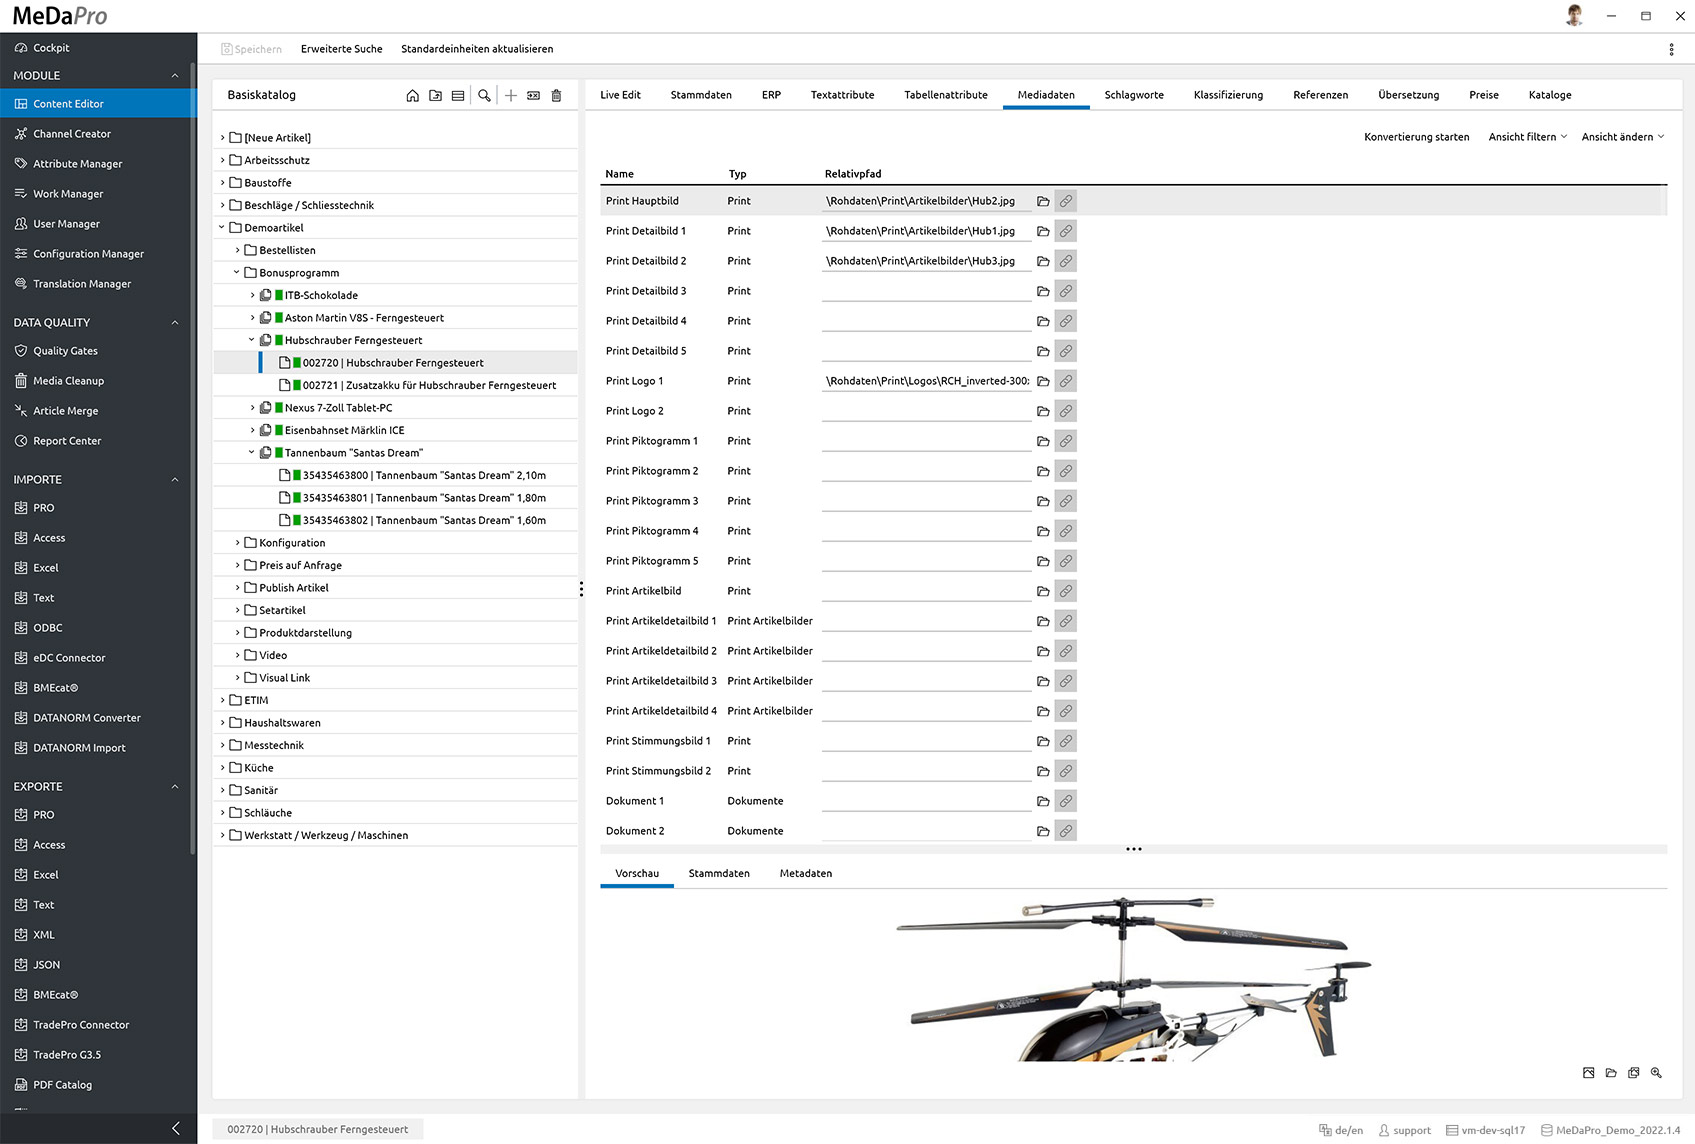Go to catalog home icon
1695x1144 pixels.
[412, 95]
